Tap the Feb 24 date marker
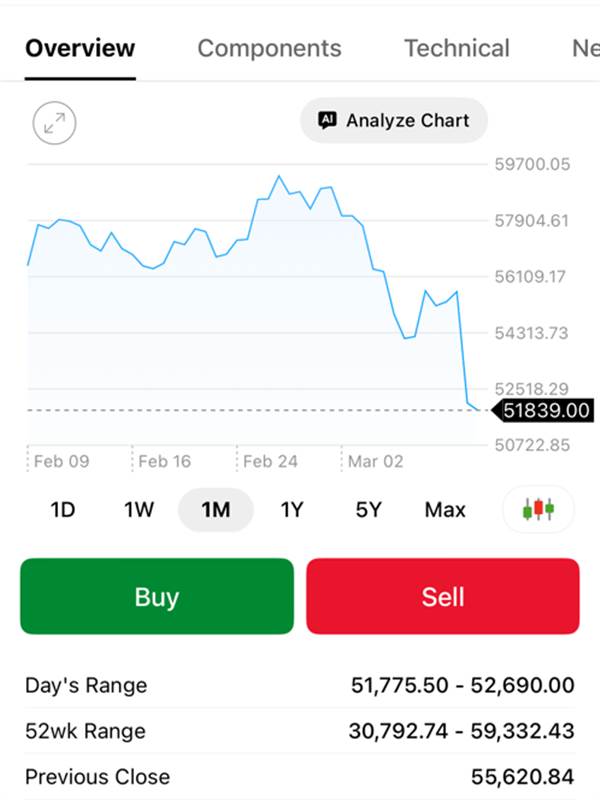The image size is (600, 800). tap(270, 461)
